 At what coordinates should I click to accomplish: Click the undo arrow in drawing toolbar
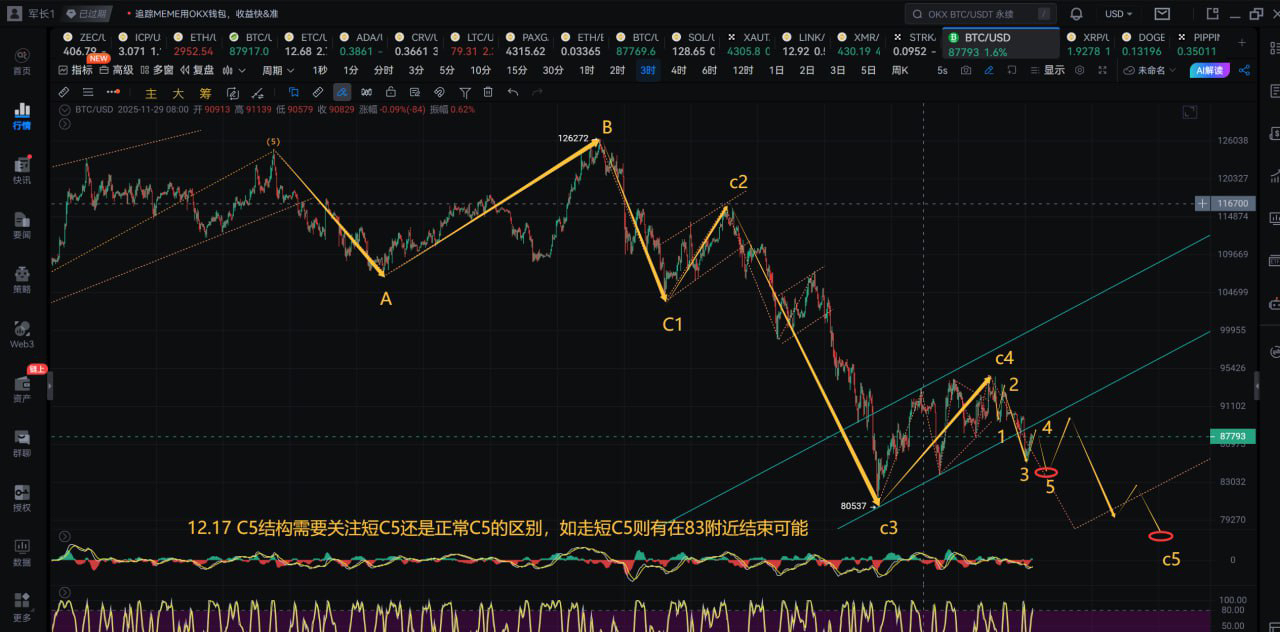point(513,92)
